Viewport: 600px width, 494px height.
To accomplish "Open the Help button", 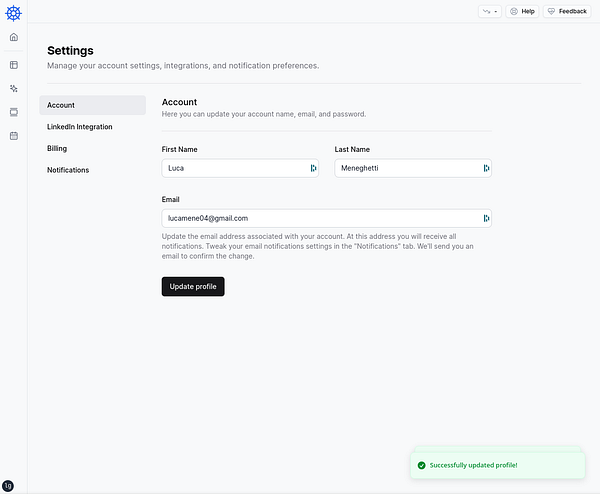I will (522, 11).
